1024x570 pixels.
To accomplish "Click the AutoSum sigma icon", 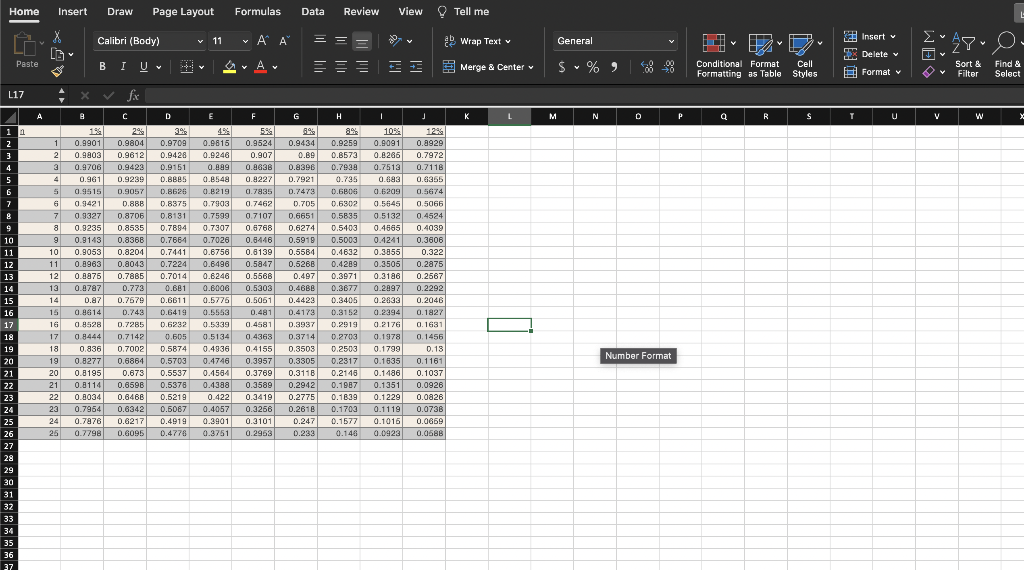I will [929, 37].
